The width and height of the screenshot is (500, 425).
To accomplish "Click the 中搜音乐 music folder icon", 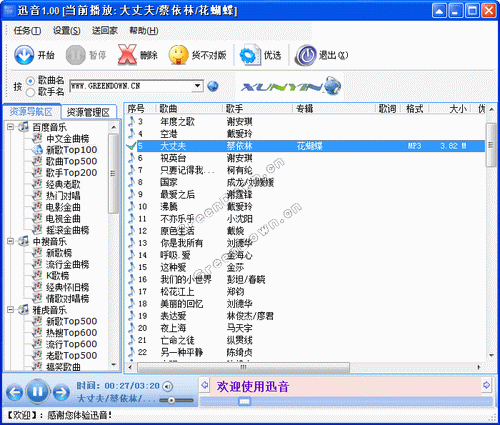I will pyautogui.click(x=24, y=241).
